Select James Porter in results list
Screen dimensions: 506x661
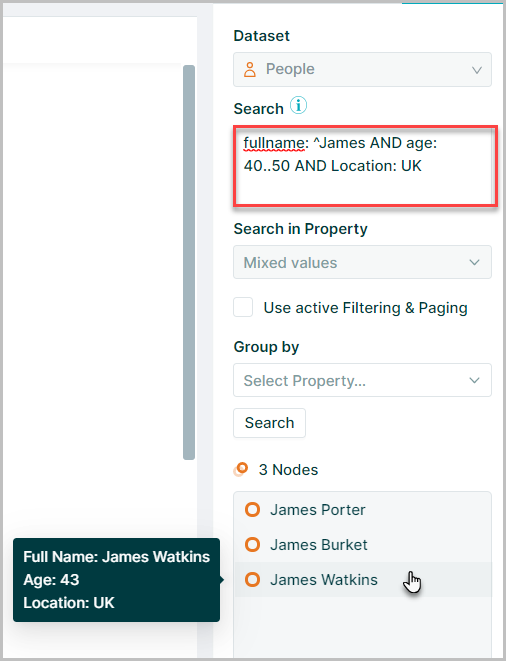(x=362, y=510)
